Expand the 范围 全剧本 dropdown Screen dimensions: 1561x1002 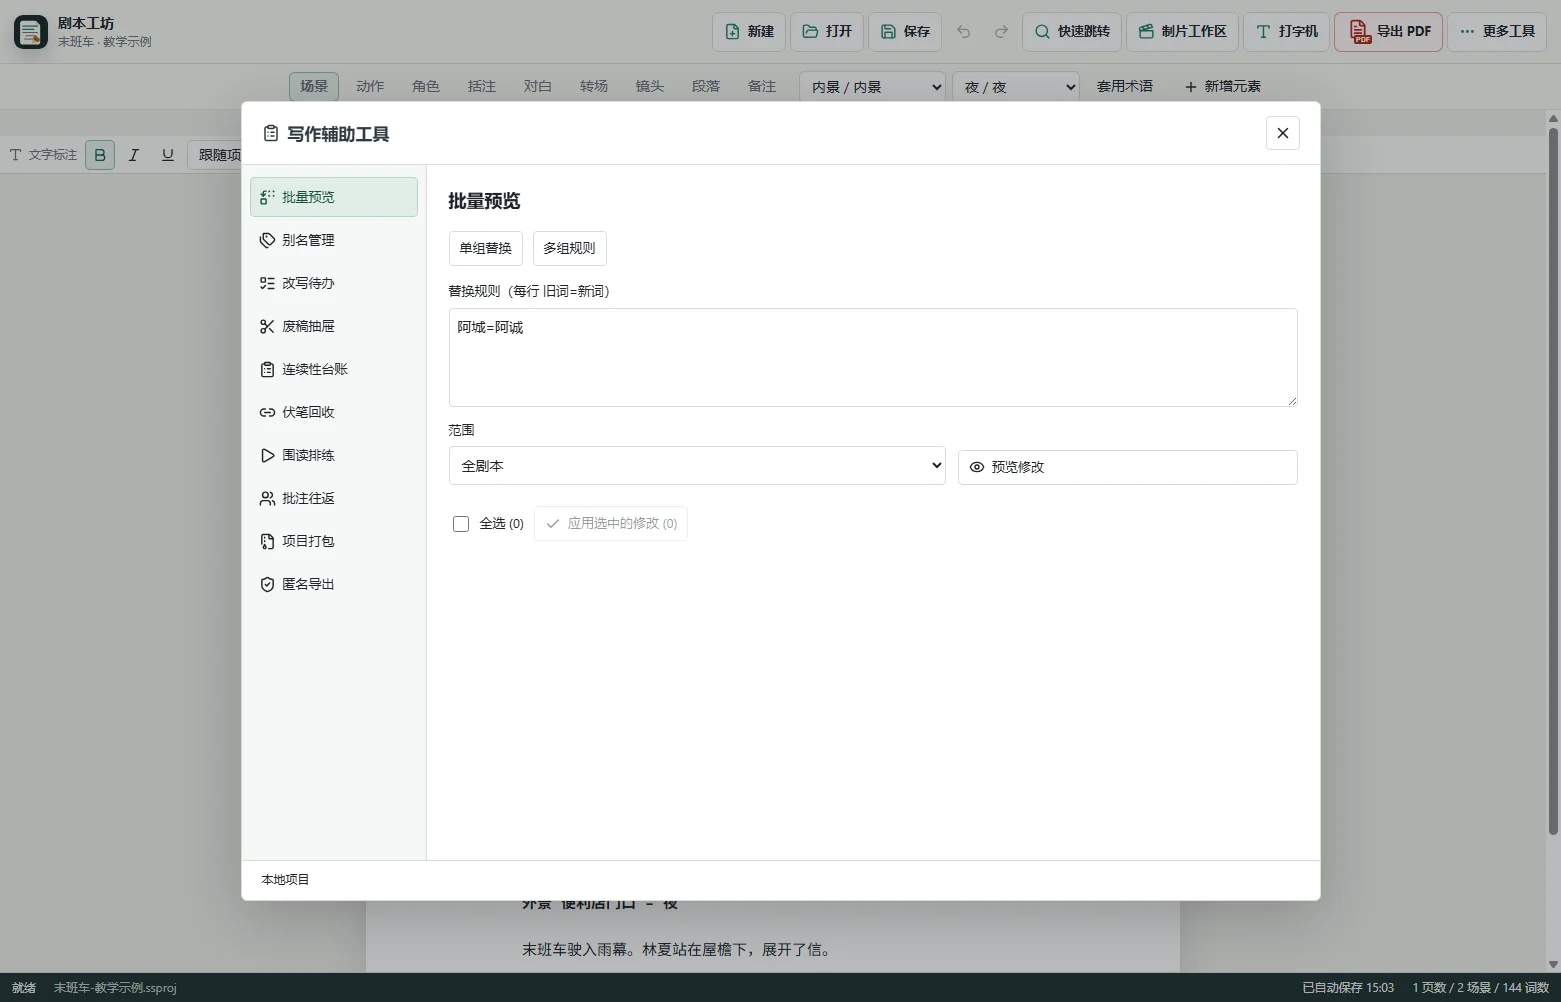coord(697,466)
